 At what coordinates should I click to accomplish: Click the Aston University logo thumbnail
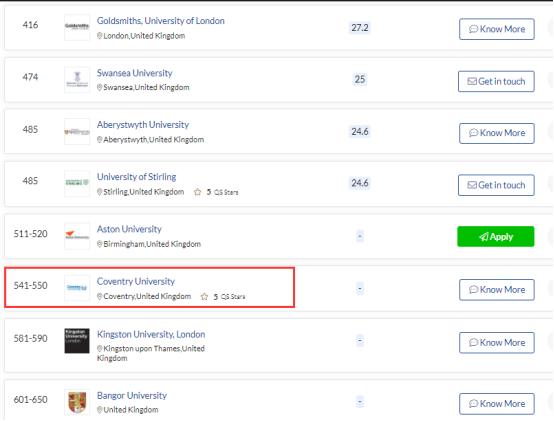[x=77, y=236]
